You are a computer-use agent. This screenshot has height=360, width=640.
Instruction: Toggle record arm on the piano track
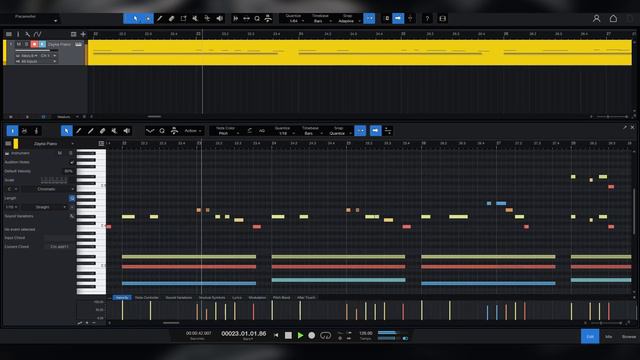(34, 44)
